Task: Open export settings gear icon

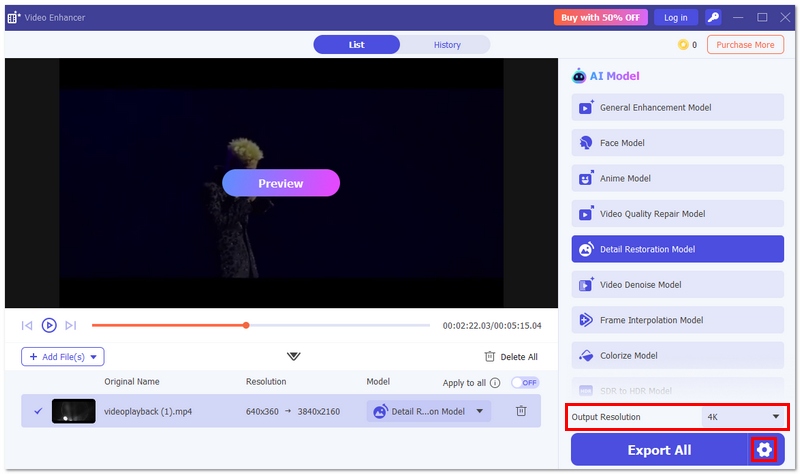Action: [765, 450]
